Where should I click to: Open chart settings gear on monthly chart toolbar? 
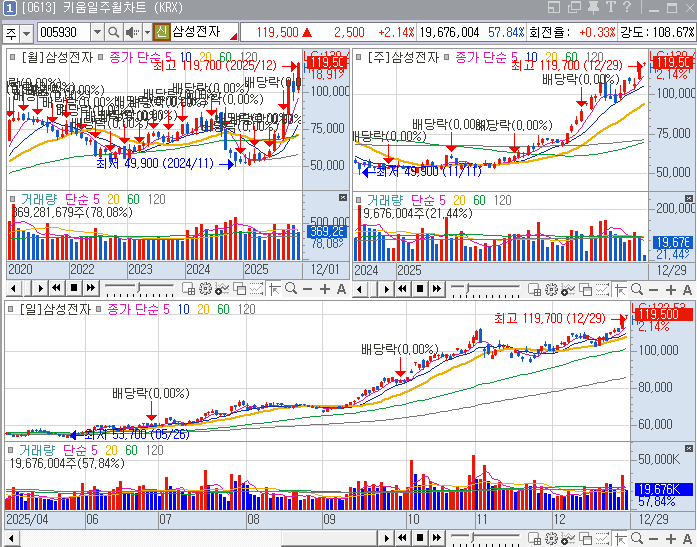(x=205, y=289)
